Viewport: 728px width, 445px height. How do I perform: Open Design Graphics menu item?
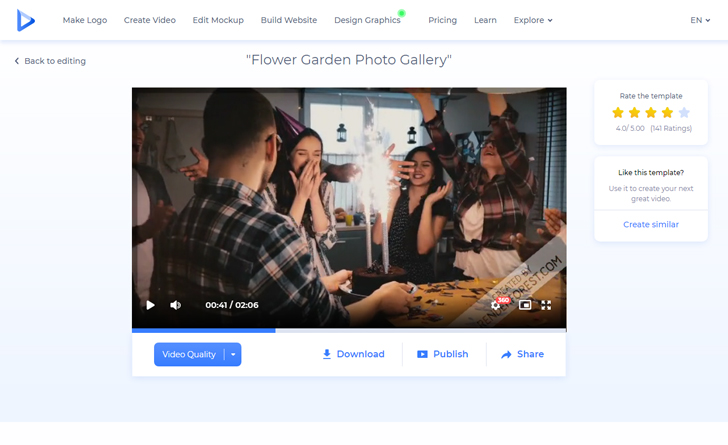[x=367, y=20]
